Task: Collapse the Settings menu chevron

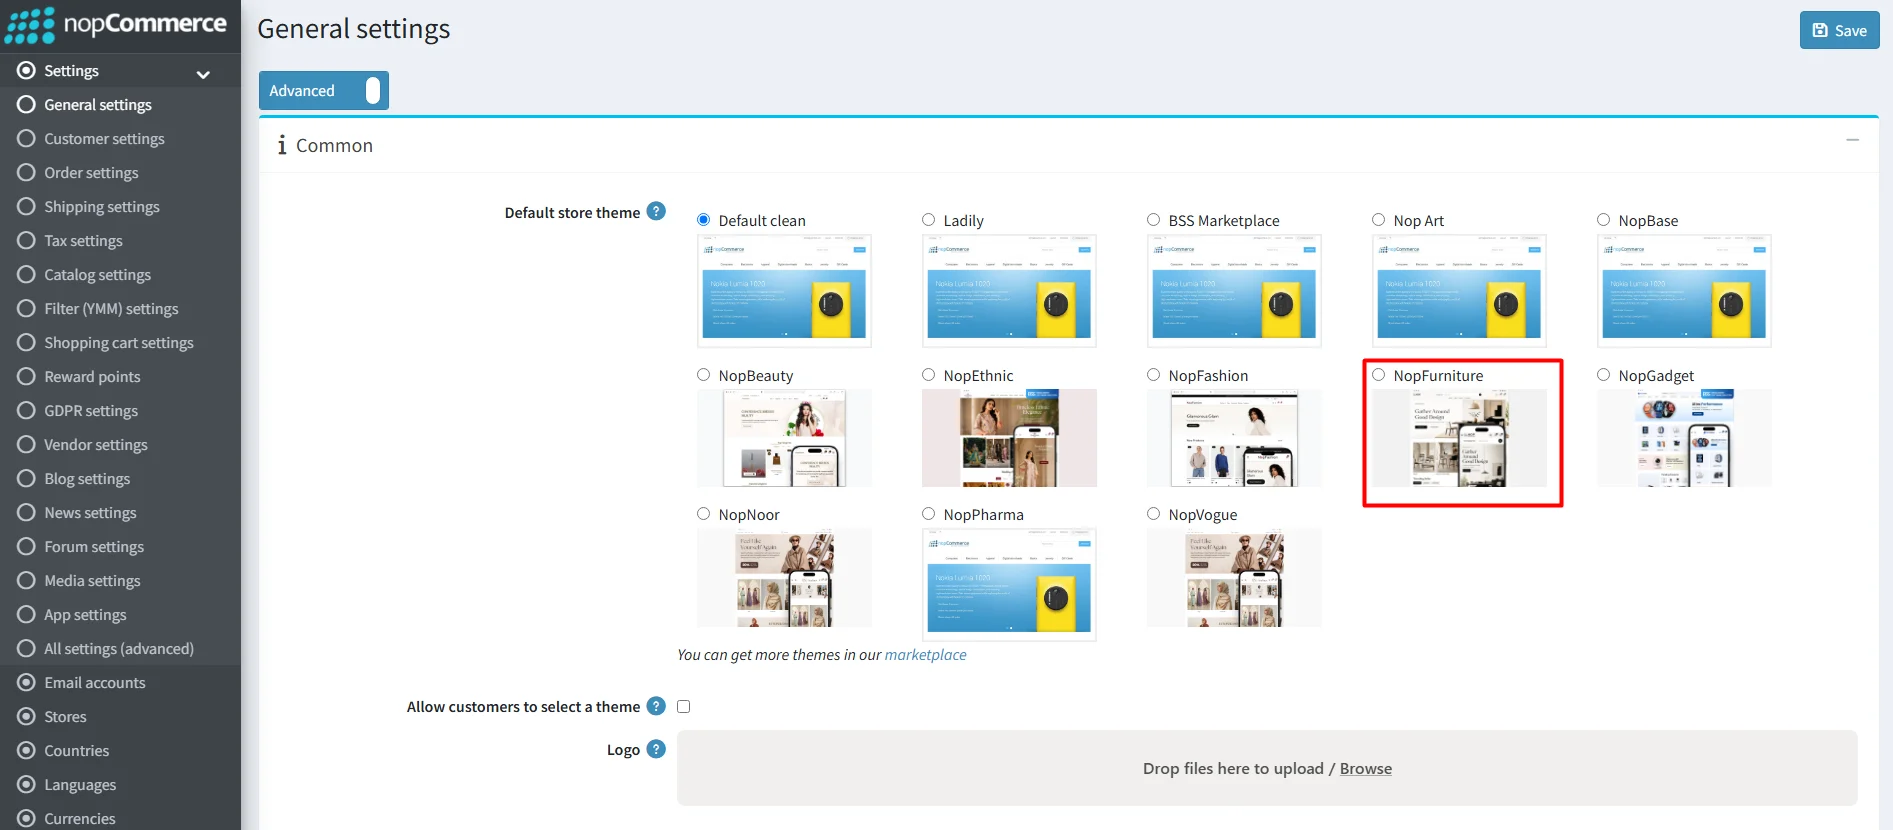Action: [x=203, y=74]
